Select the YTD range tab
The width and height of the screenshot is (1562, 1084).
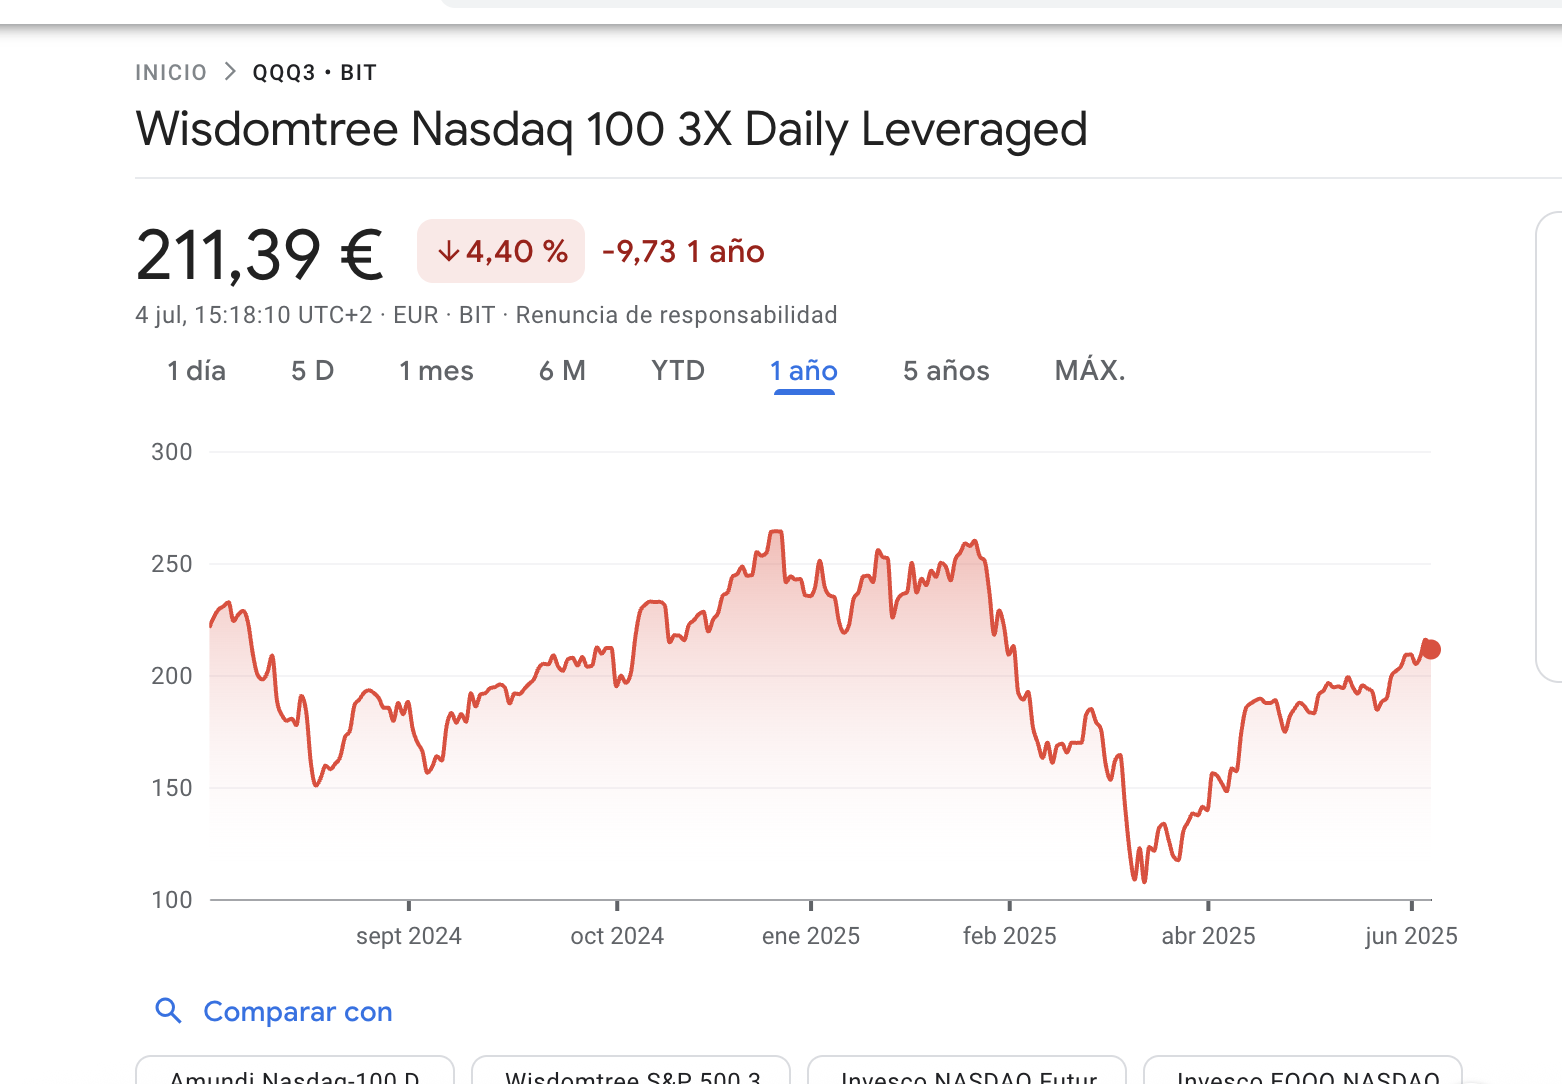pyautogui.click(x=678, y=371)
